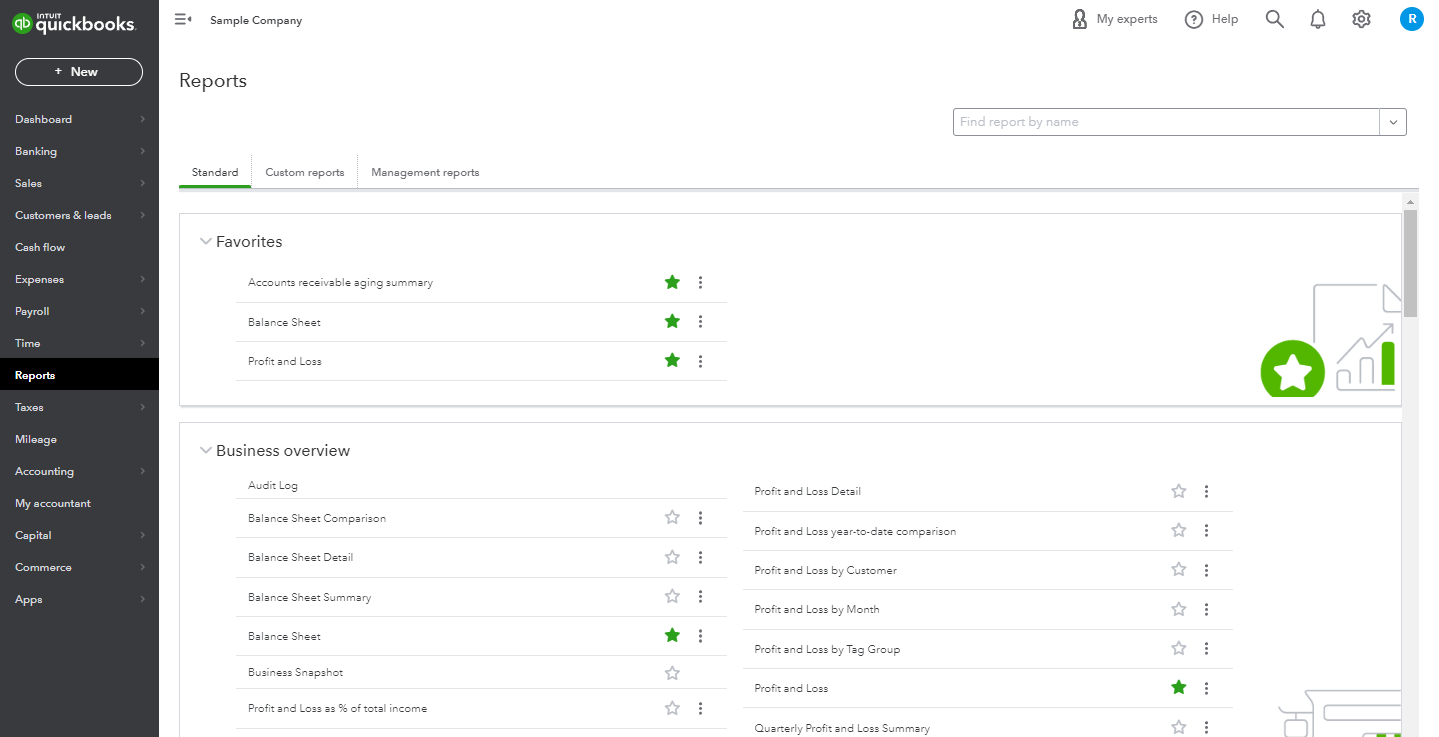Open the My experts icon
This screenshot has height=737, width=1439.
[1079, 19]
